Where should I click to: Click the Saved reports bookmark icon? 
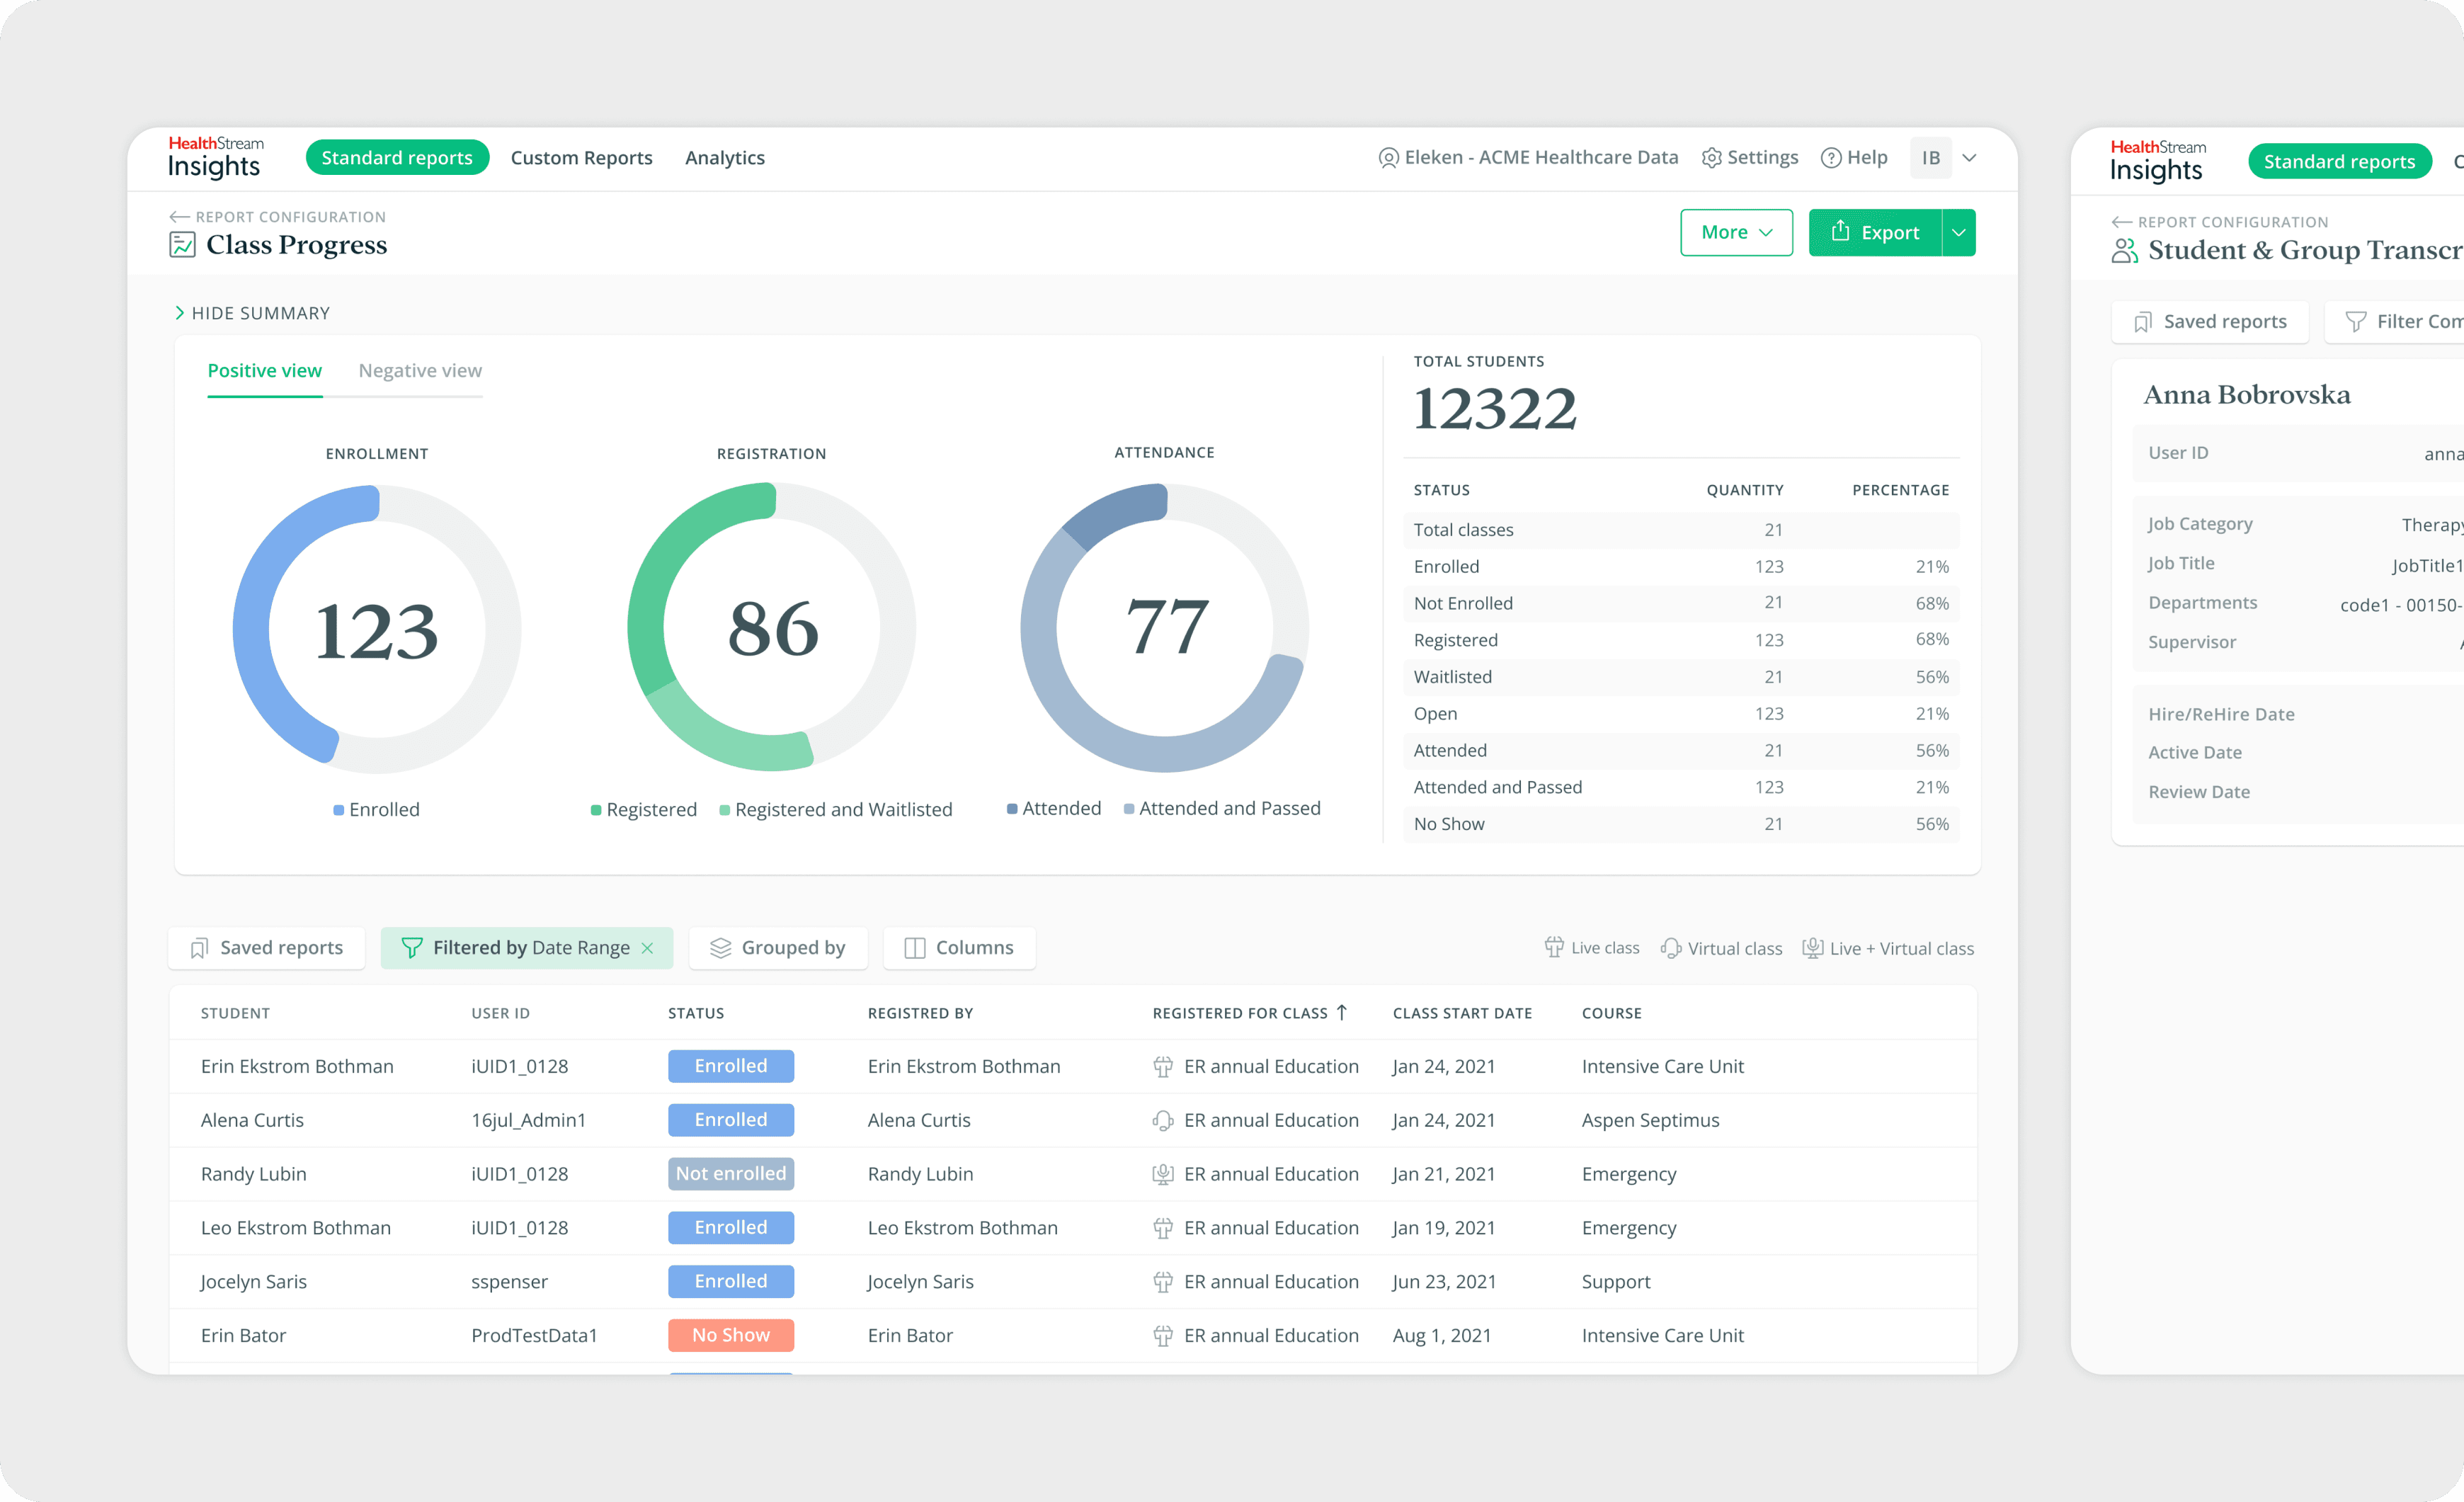199,947
